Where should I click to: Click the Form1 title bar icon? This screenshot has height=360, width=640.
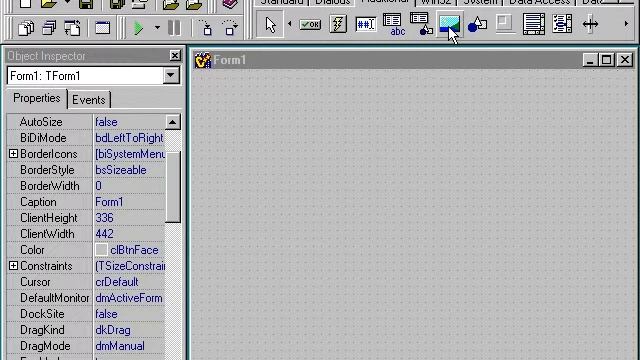coord(202,60)
